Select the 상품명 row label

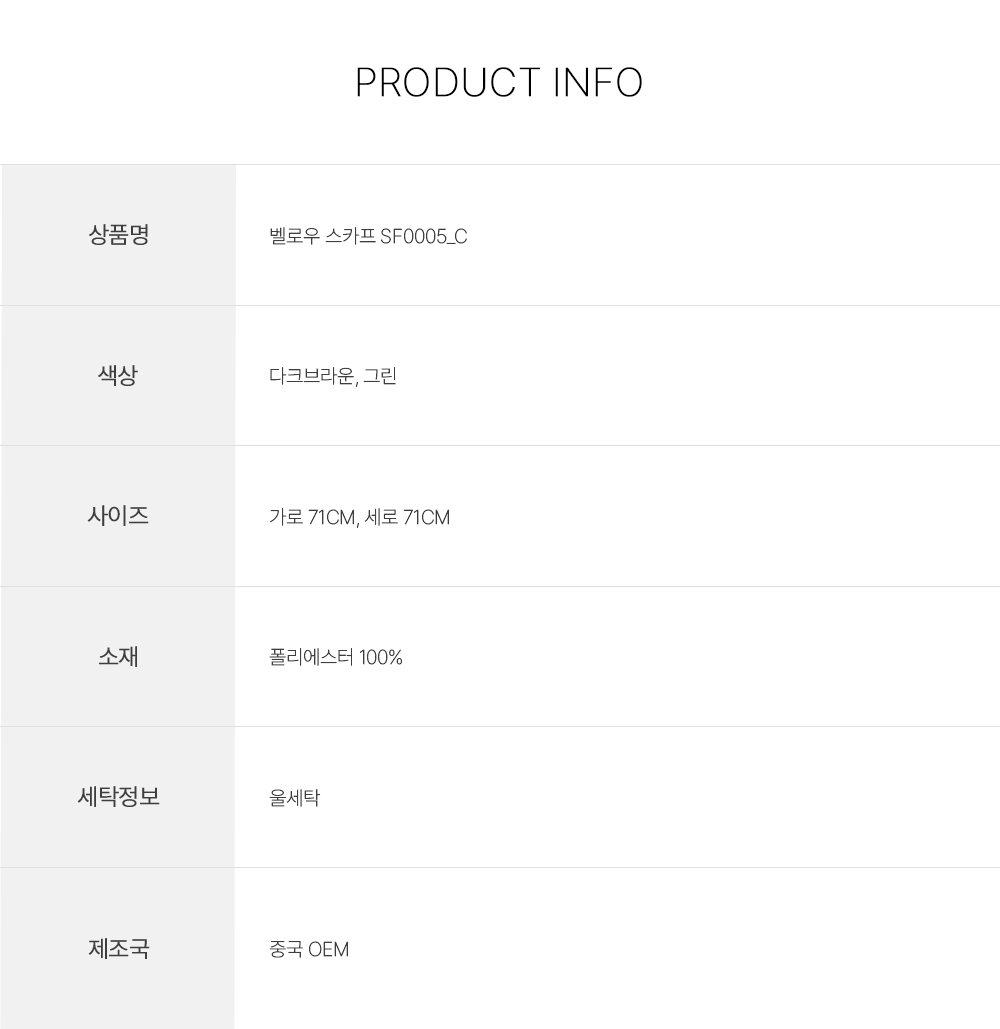118,235
